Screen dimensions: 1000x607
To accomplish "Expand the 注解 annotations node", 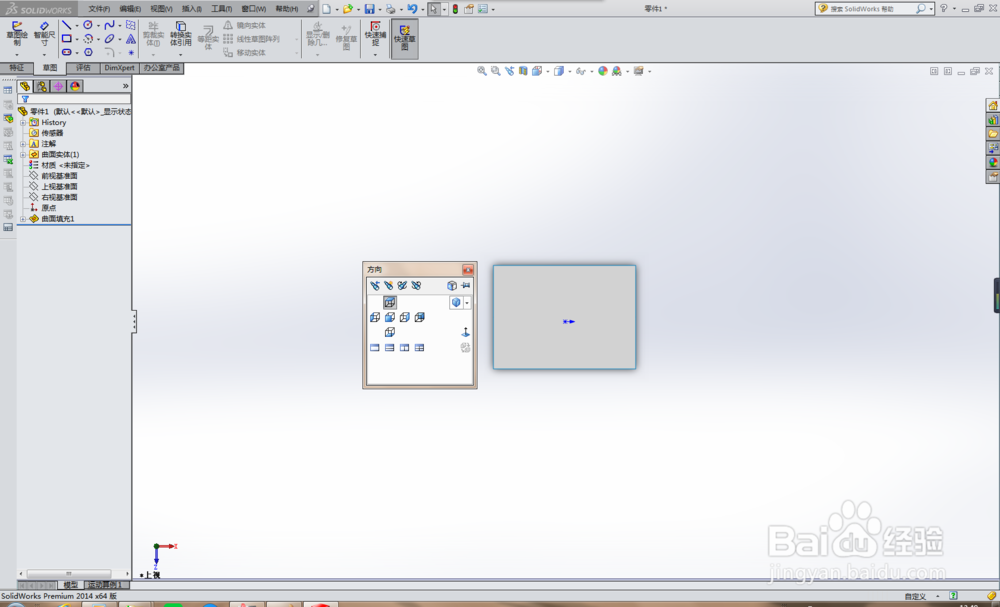I will (x=23, y=143).
